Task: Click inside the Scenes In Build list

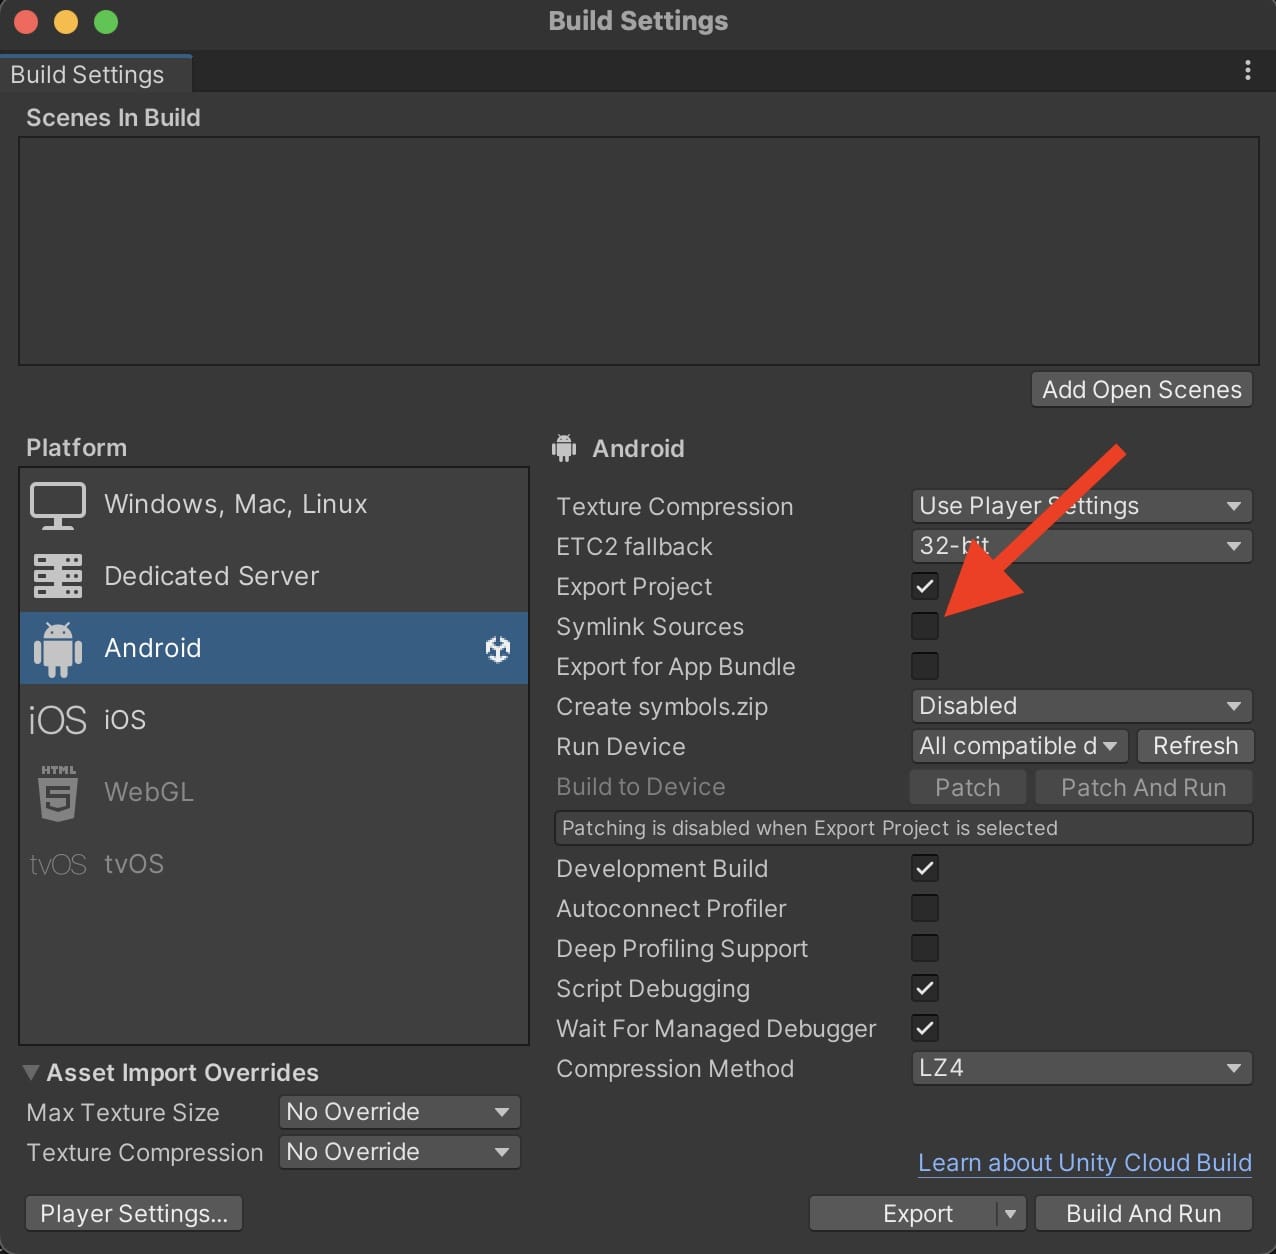Action: 638,250
